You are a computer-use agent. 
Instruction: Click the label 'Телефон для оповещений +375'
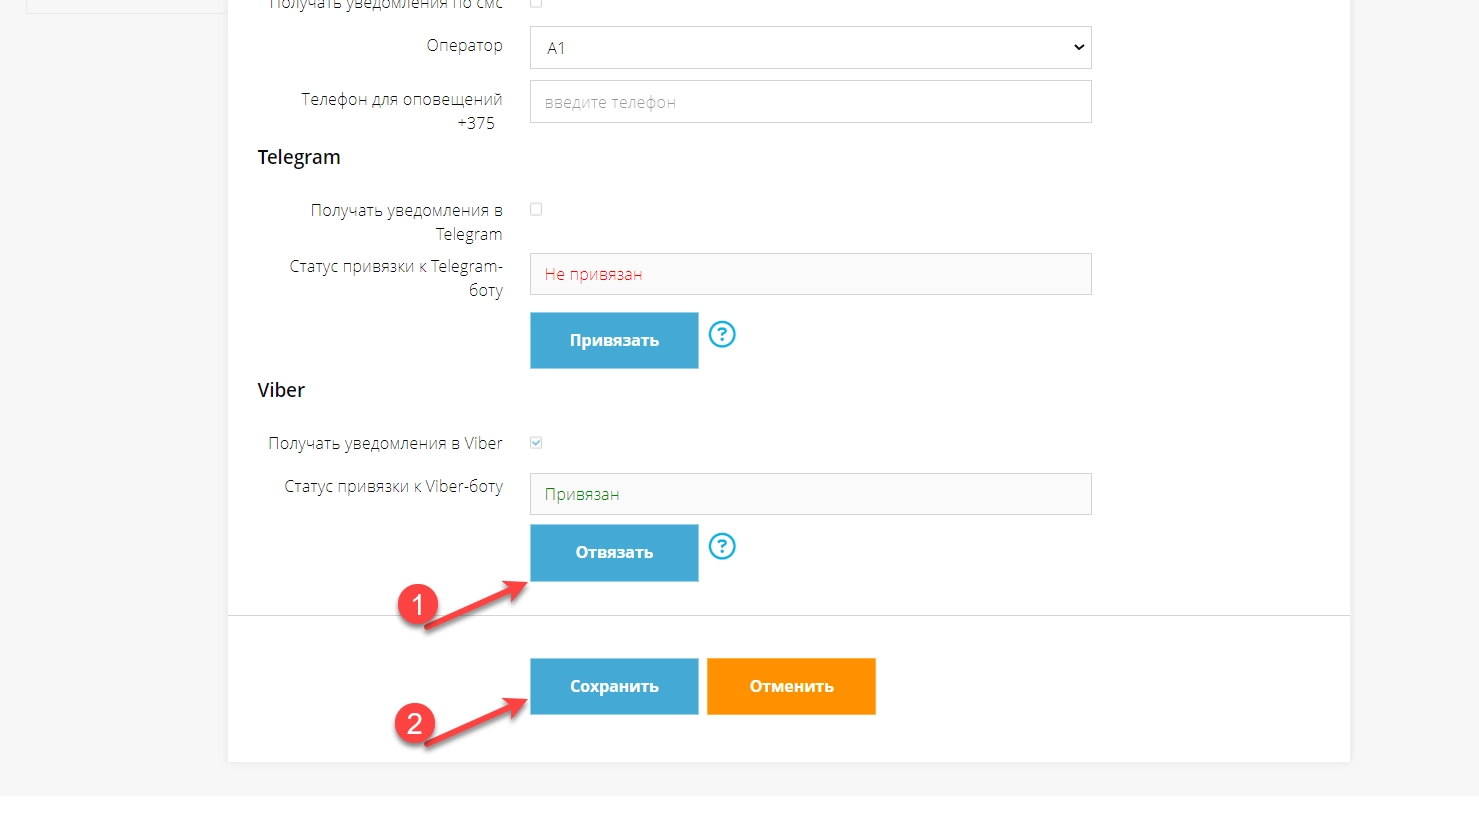pos(401,111)
